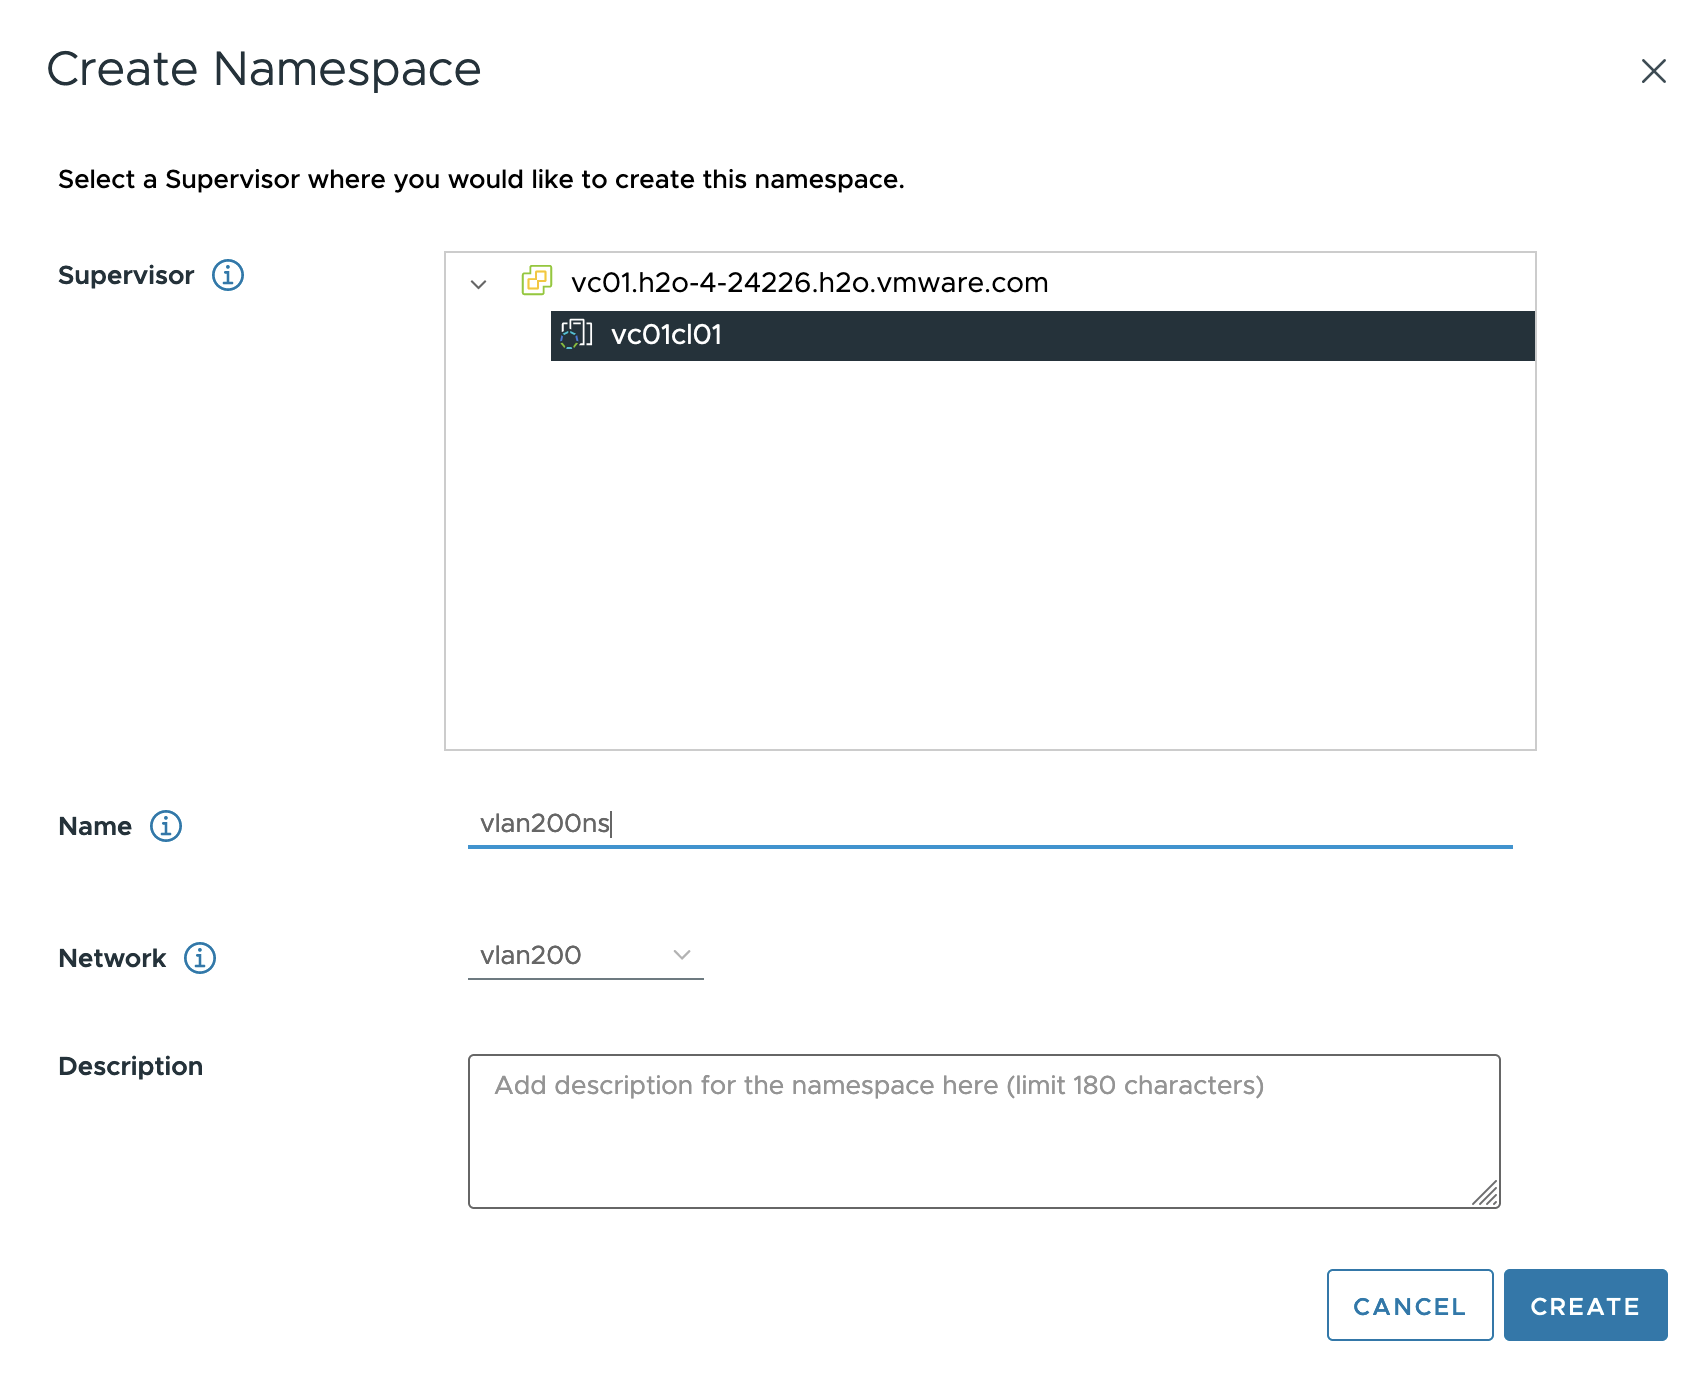Click inside the Description text area

[x=984, y=1131]
